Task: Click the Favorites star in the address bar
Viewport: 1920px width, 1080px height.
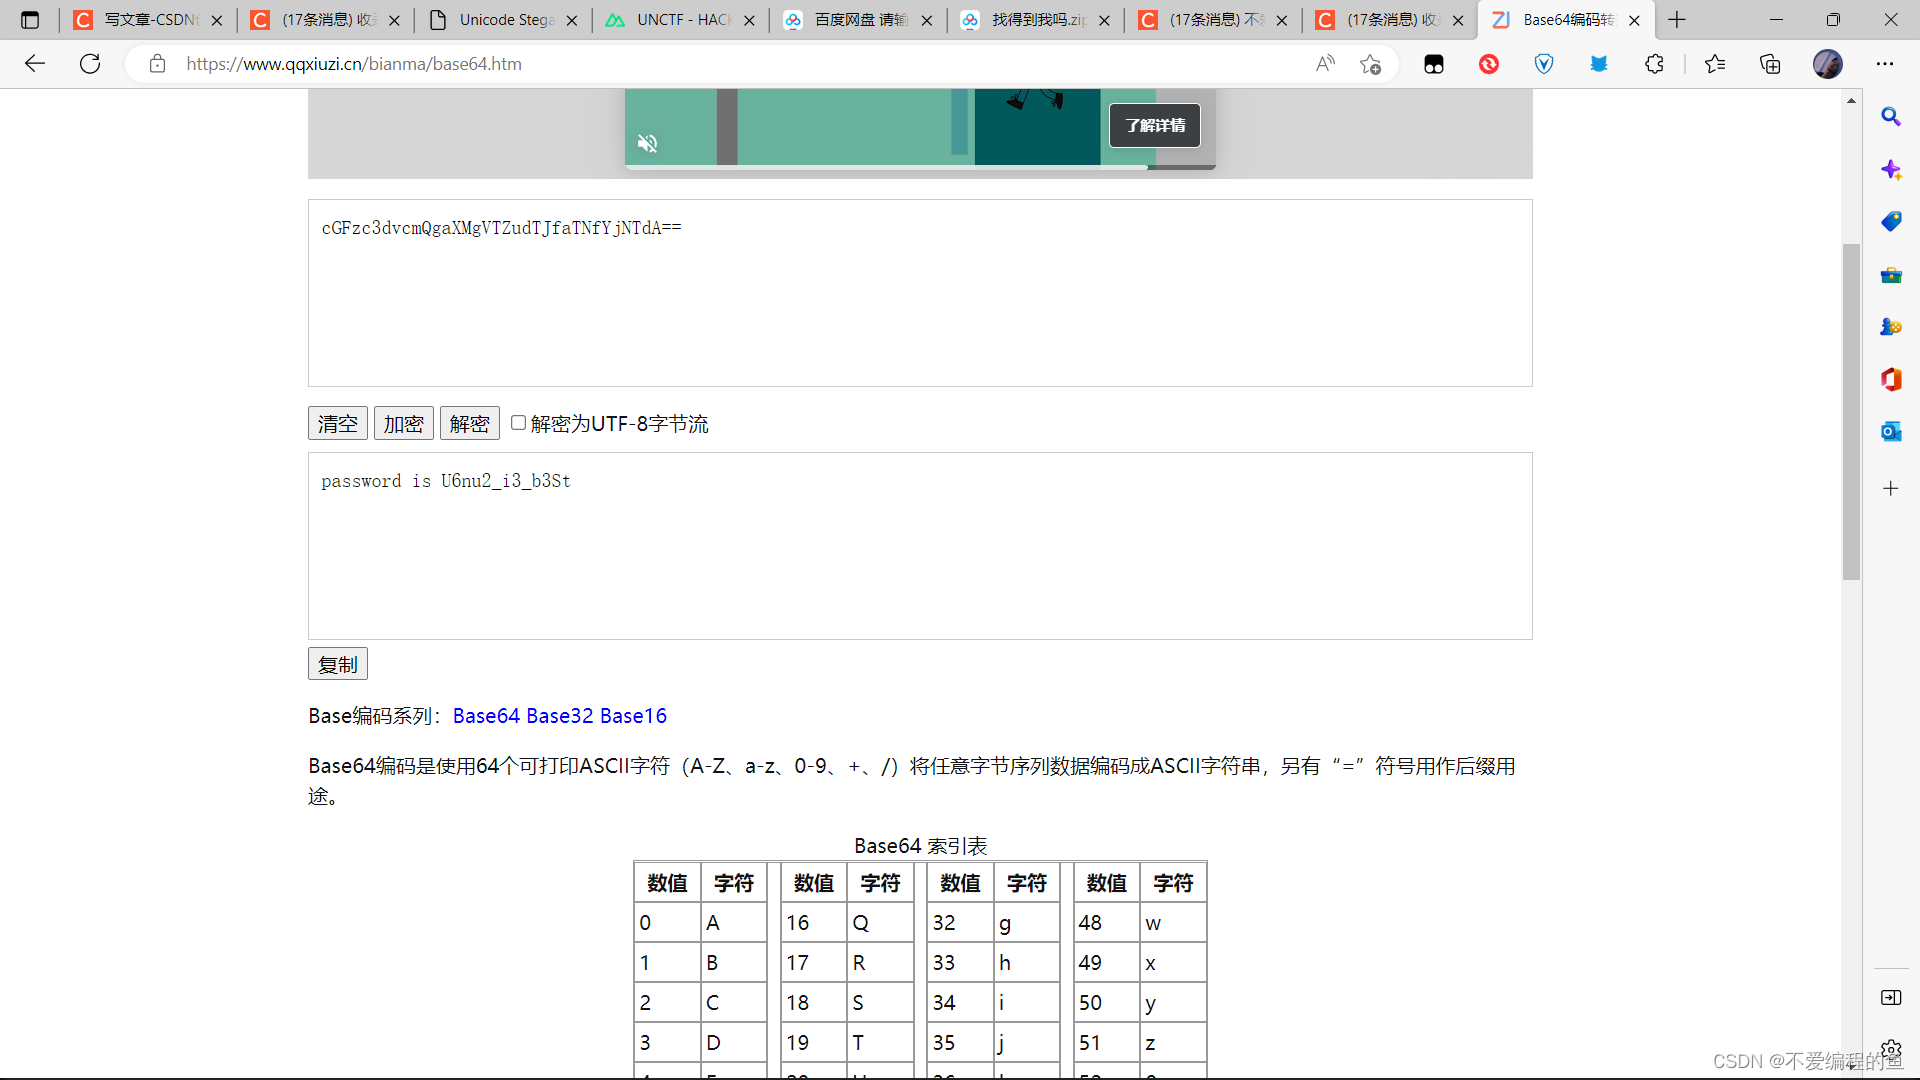Action: point(1371,63)
